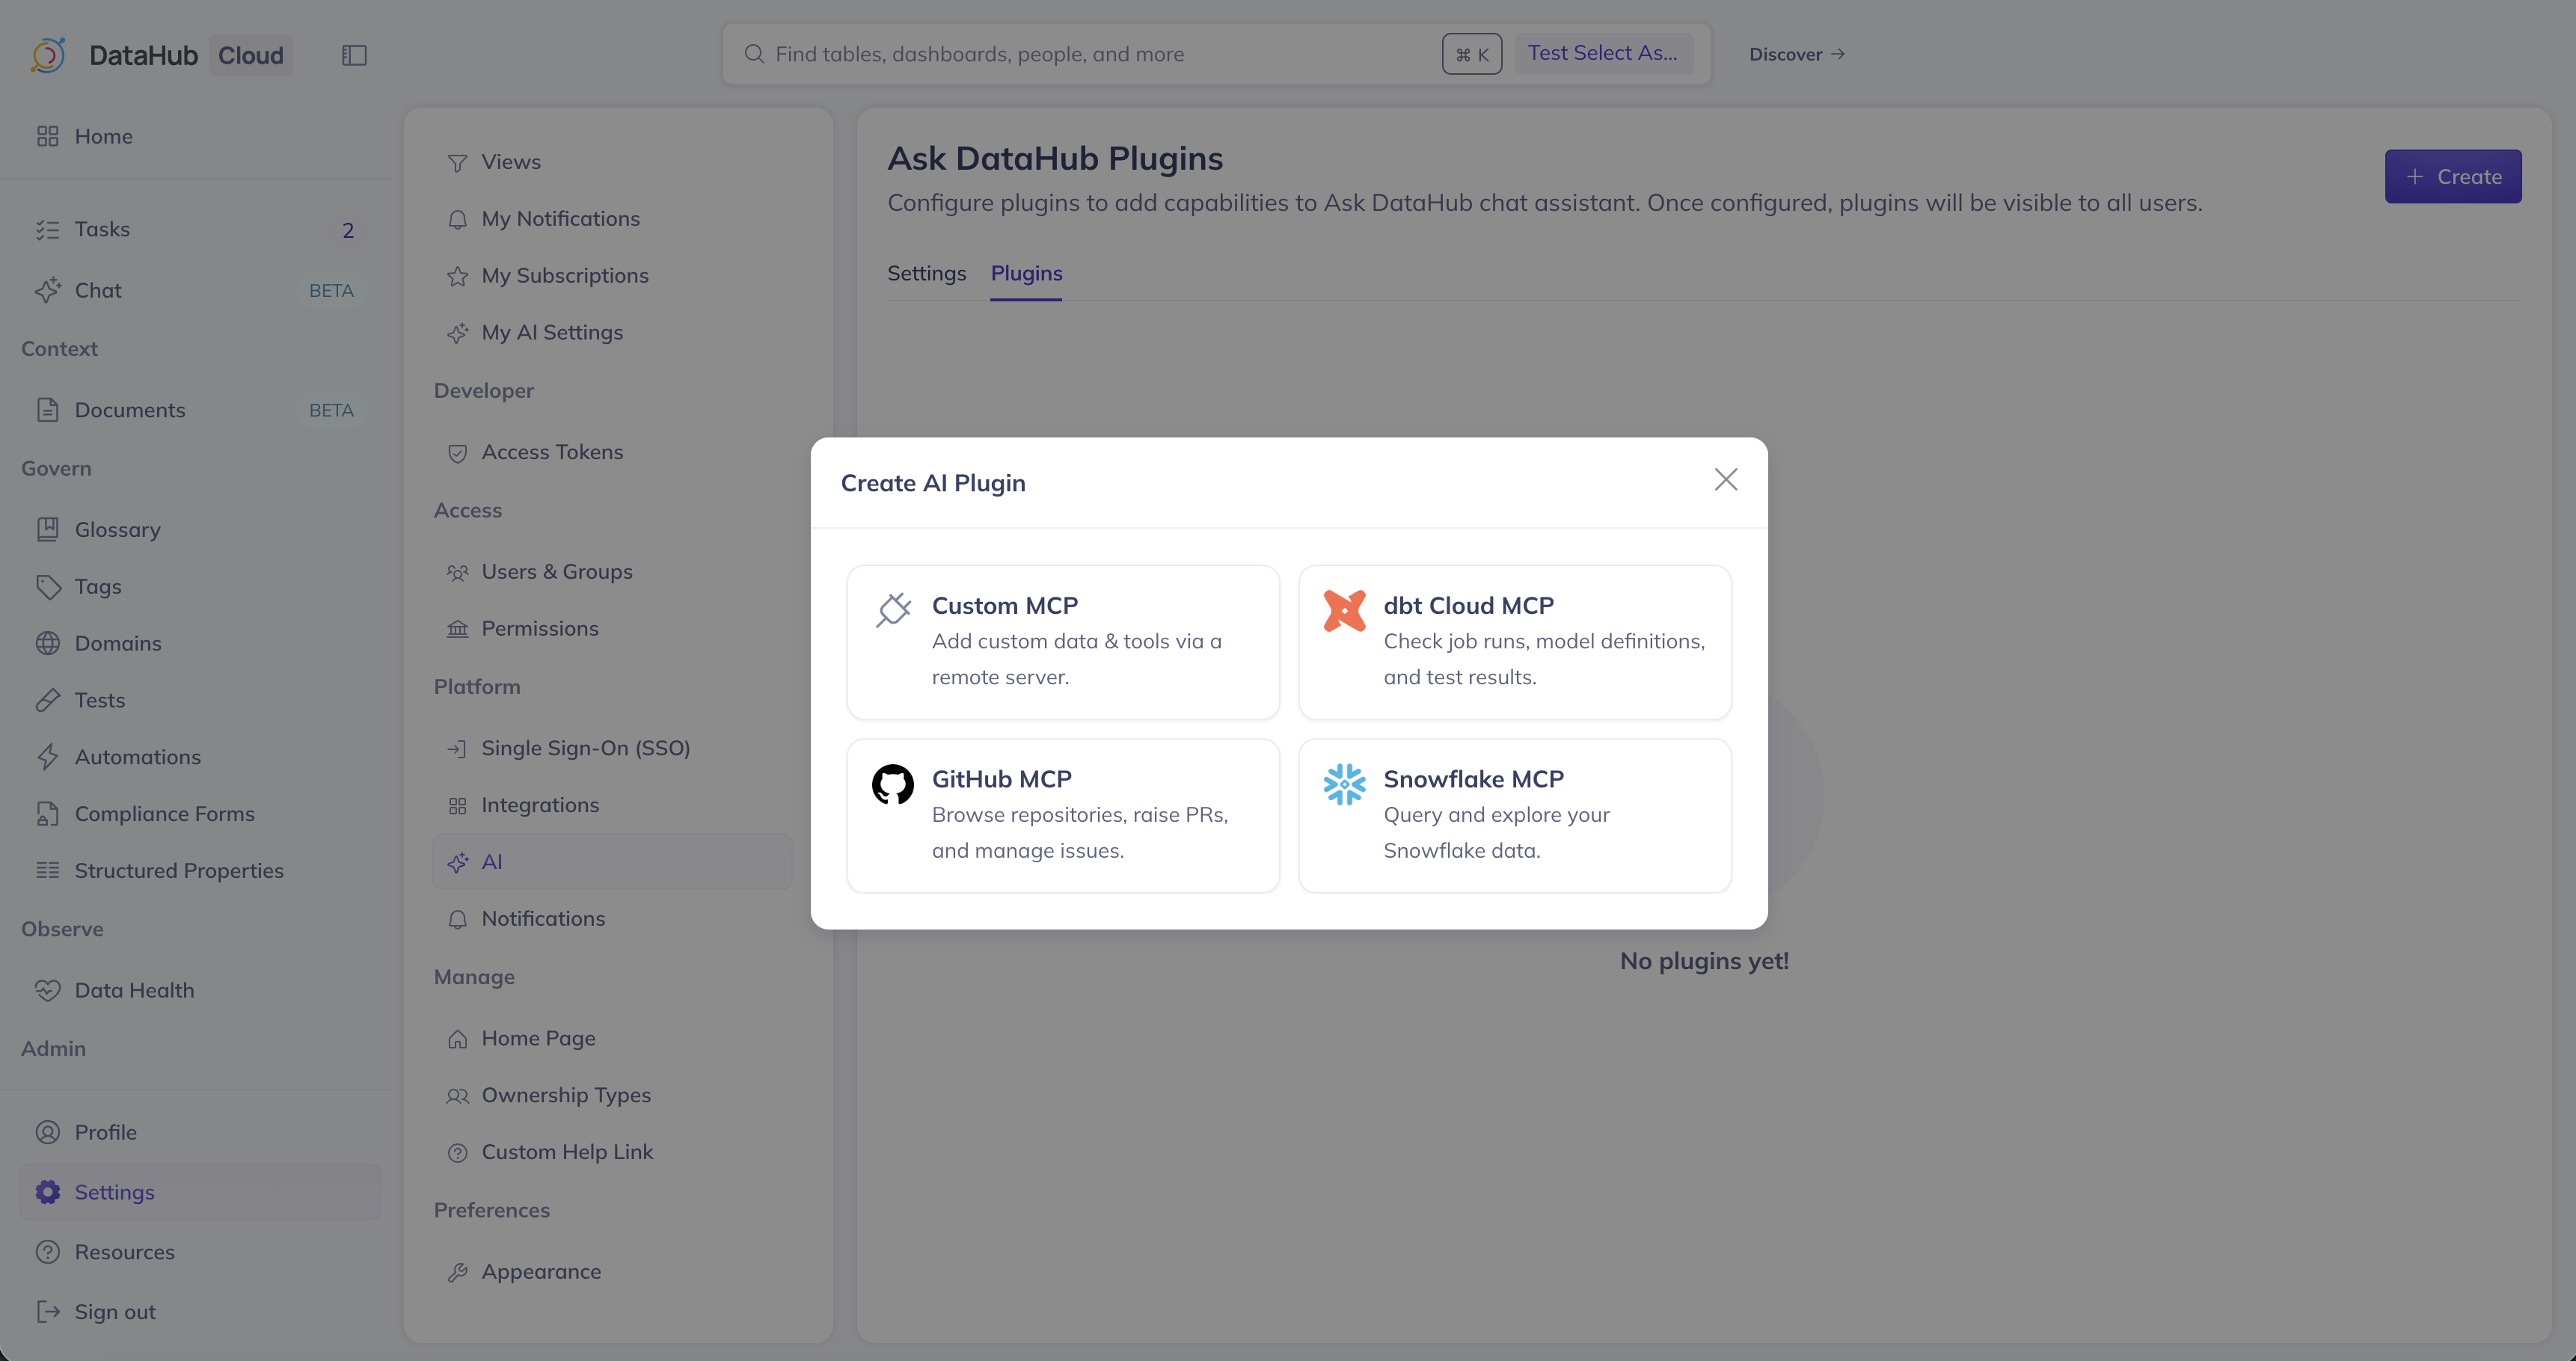Click the DataHub logo icon
The image size is (2576, 1361).
(48, 55)
